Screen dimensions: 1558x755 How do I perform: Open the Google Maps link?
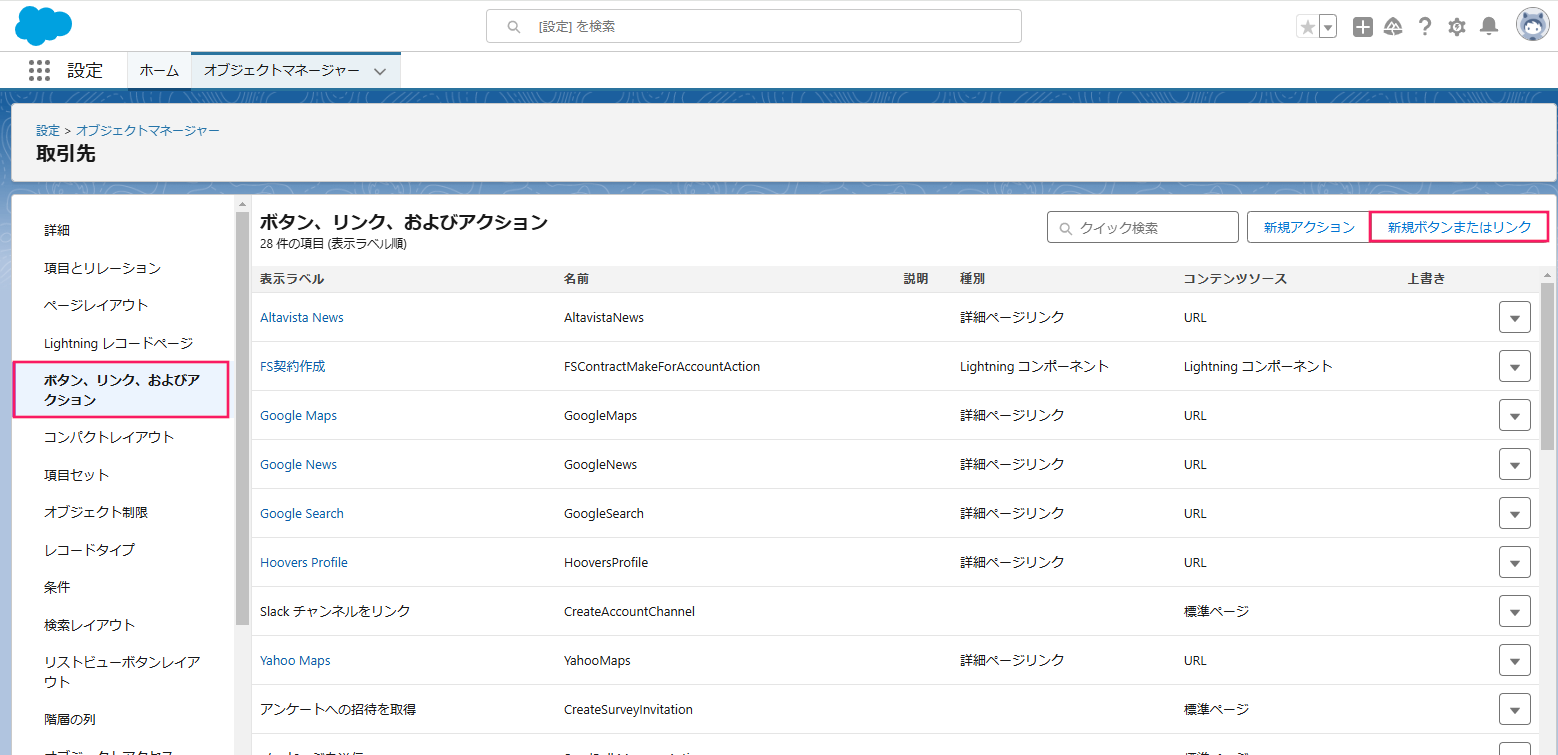point(298,415)
